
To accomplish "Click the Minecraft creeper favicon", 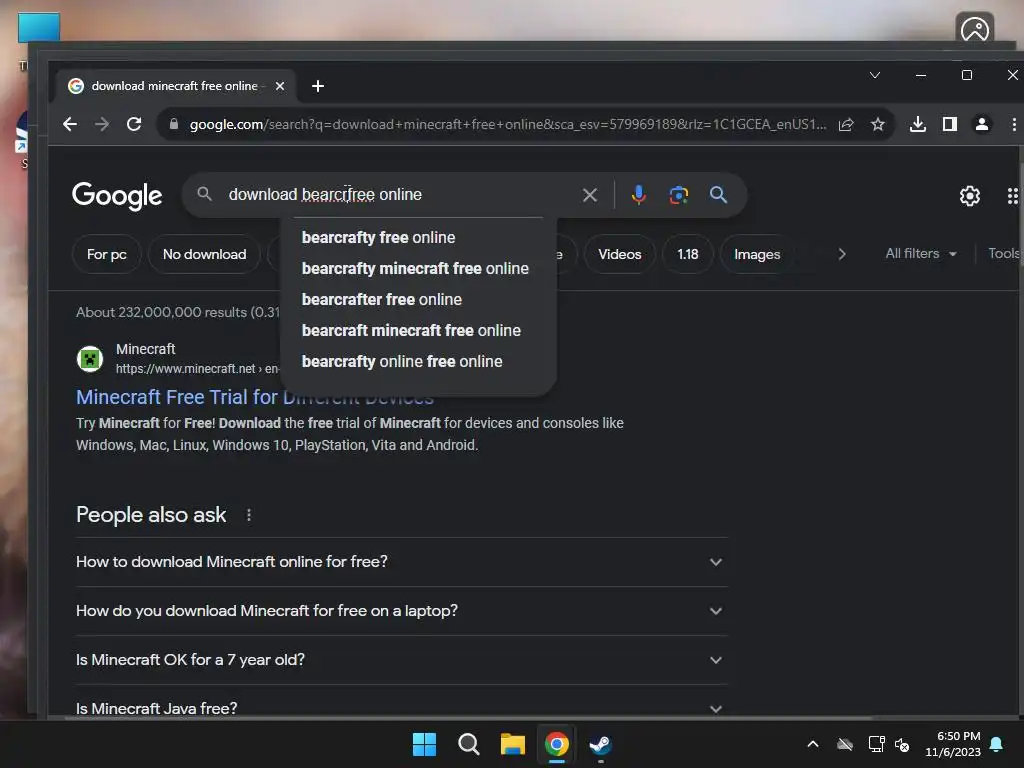I will coord(90,359).
